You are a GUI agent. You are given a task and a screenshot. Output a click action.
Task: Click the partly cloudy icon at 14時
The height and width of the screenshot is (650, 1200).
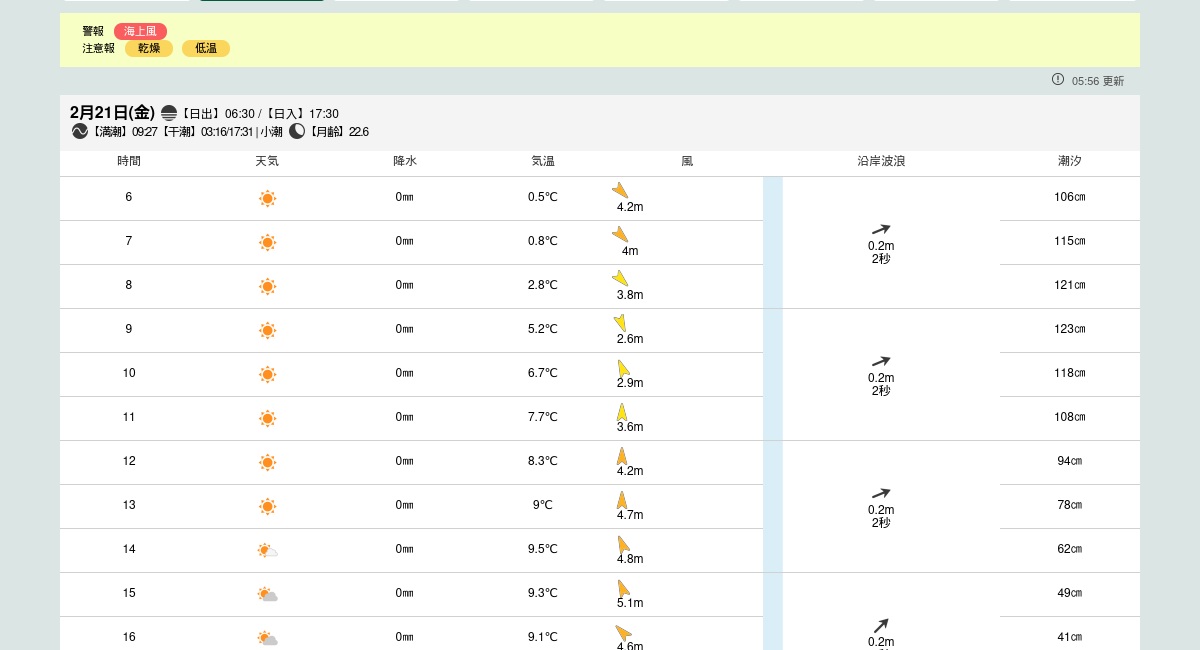(267, 550)
